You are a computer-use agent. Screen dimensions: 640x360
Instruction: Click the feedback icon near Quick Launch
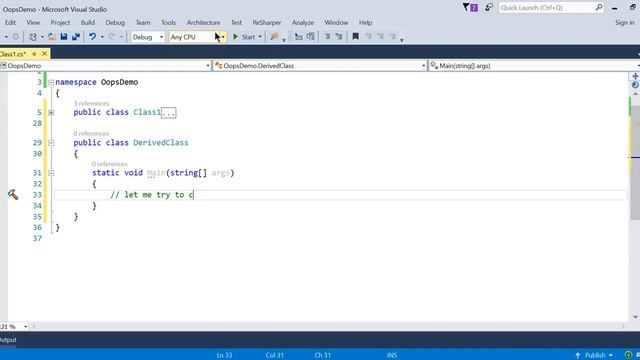point(489,7)
